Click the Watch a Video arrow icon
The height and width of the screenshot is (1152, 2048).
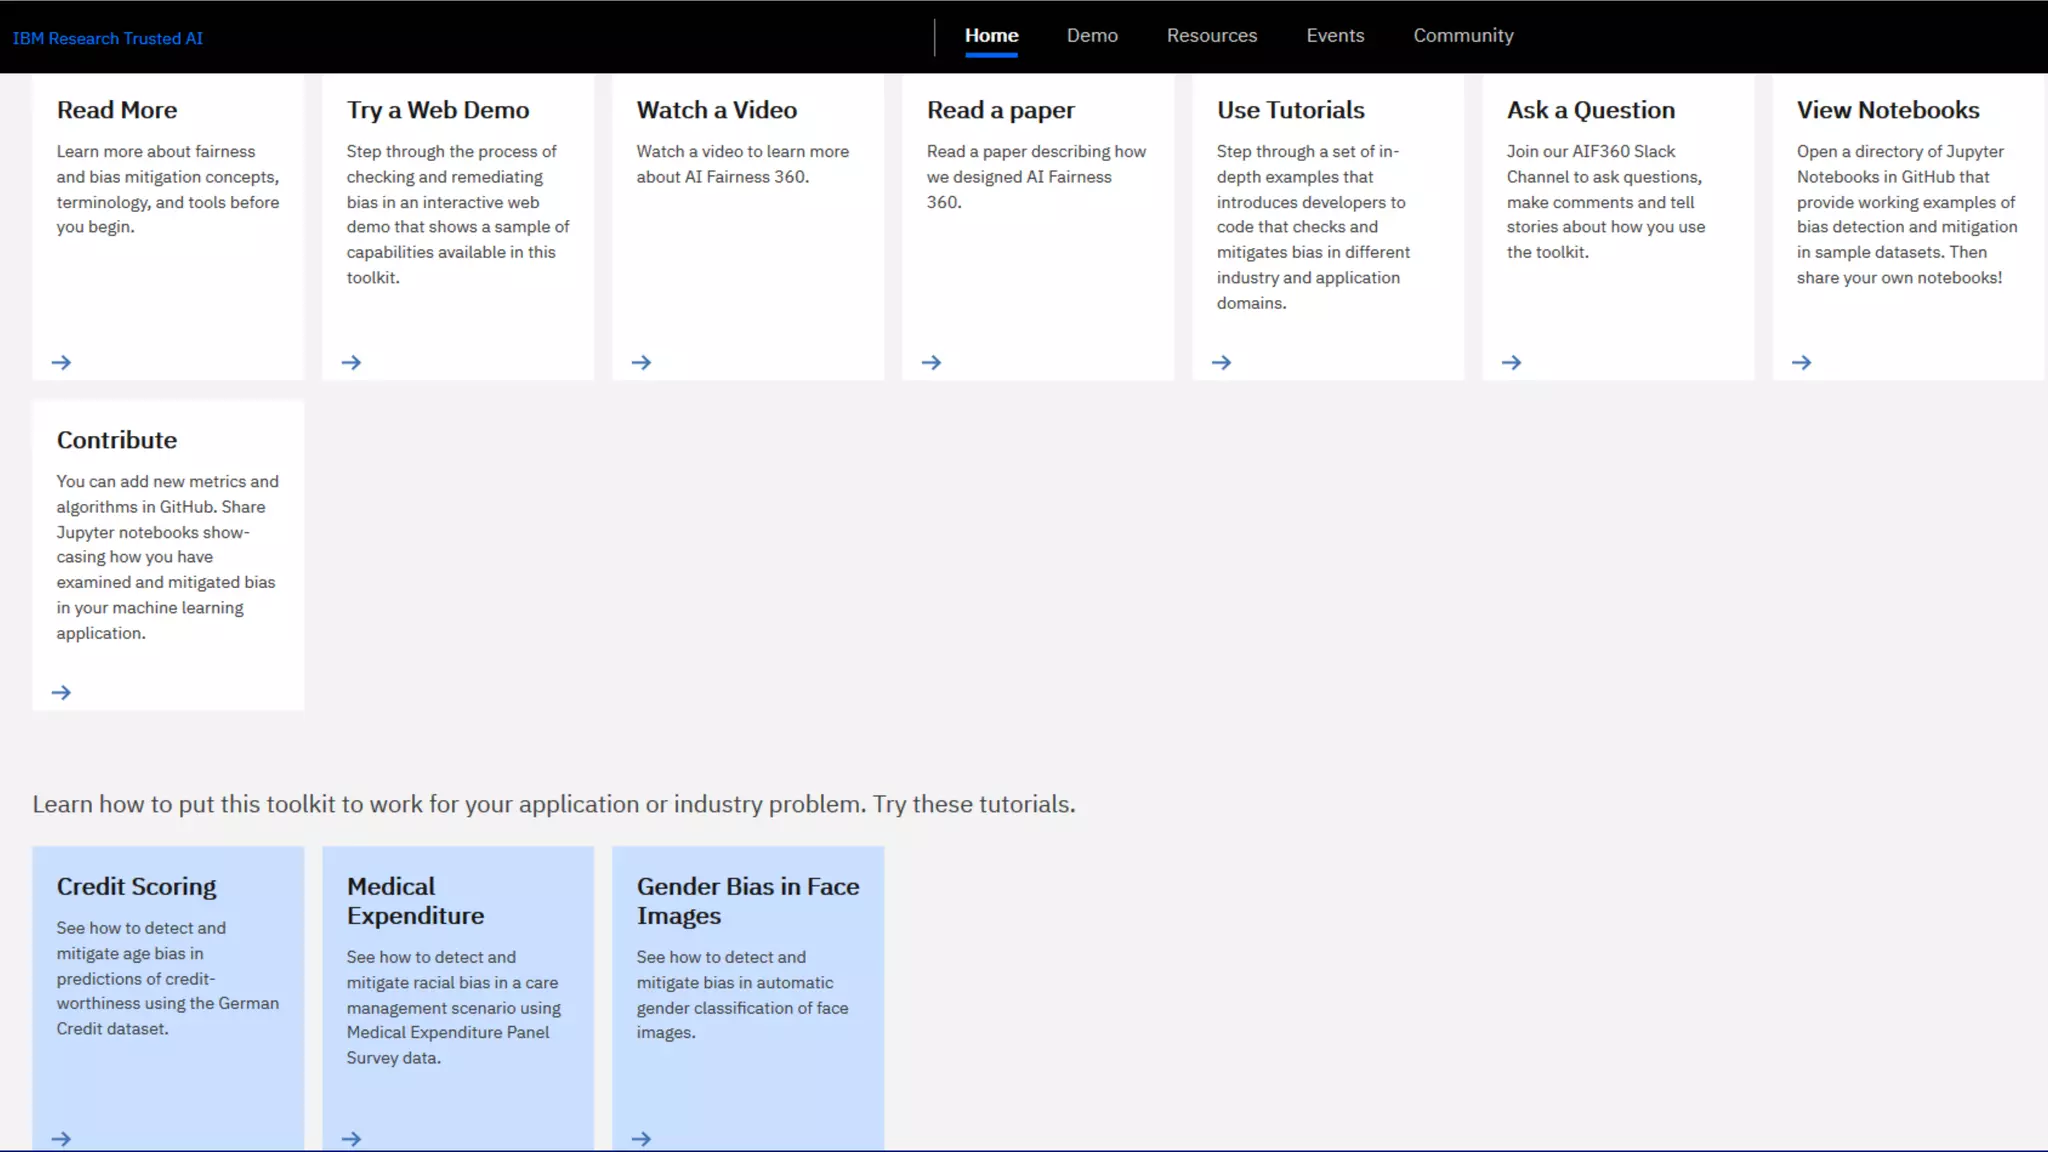pos(641,362)
